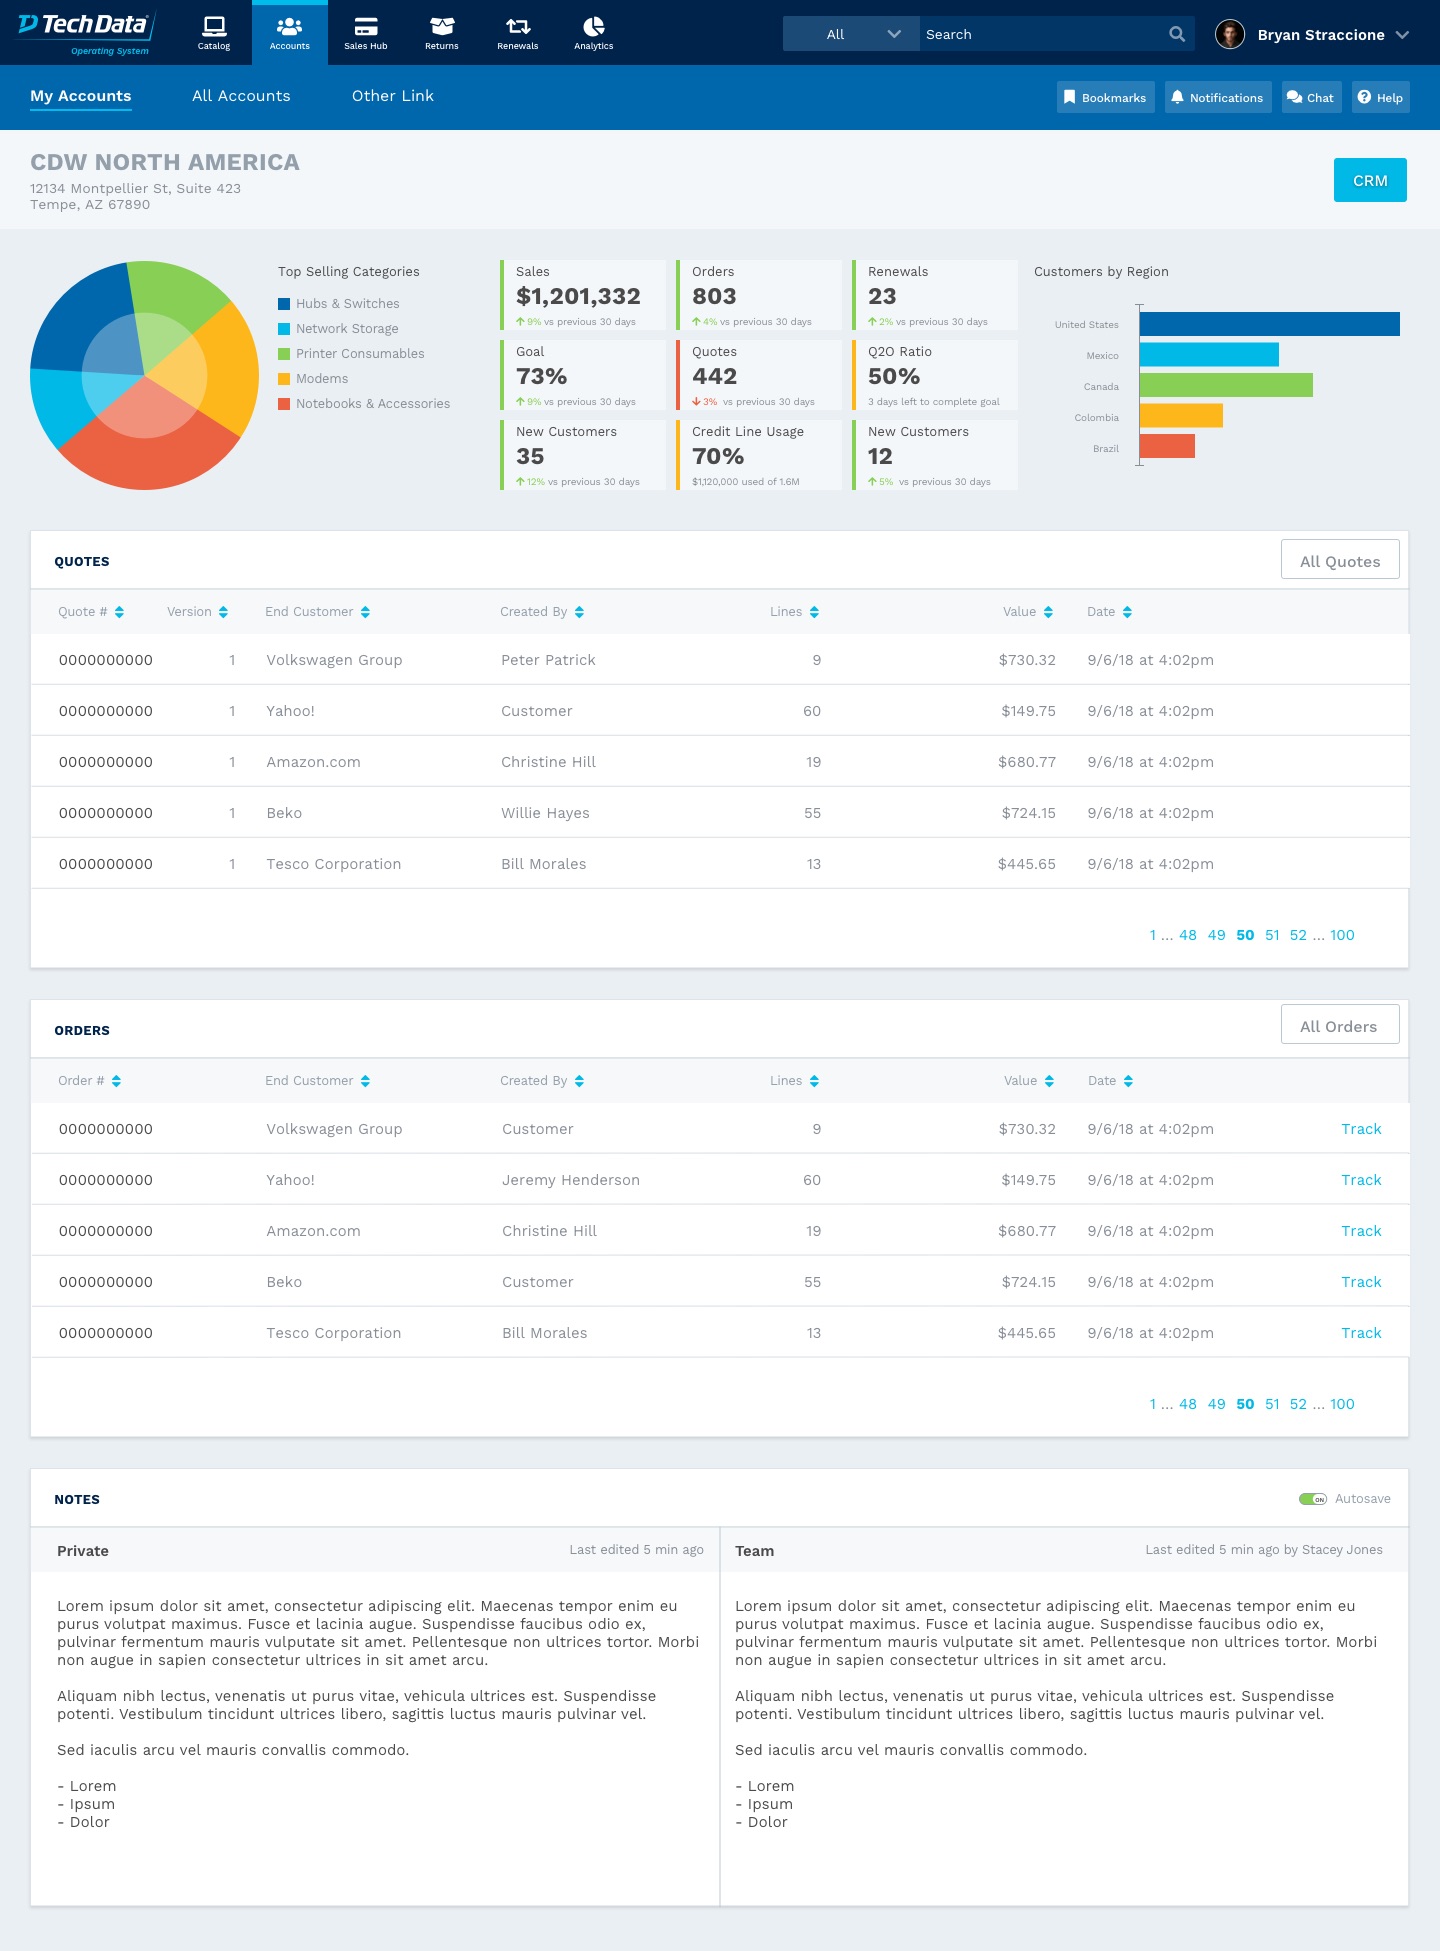Track the Tesco Corporation order

(1361, 1333)
